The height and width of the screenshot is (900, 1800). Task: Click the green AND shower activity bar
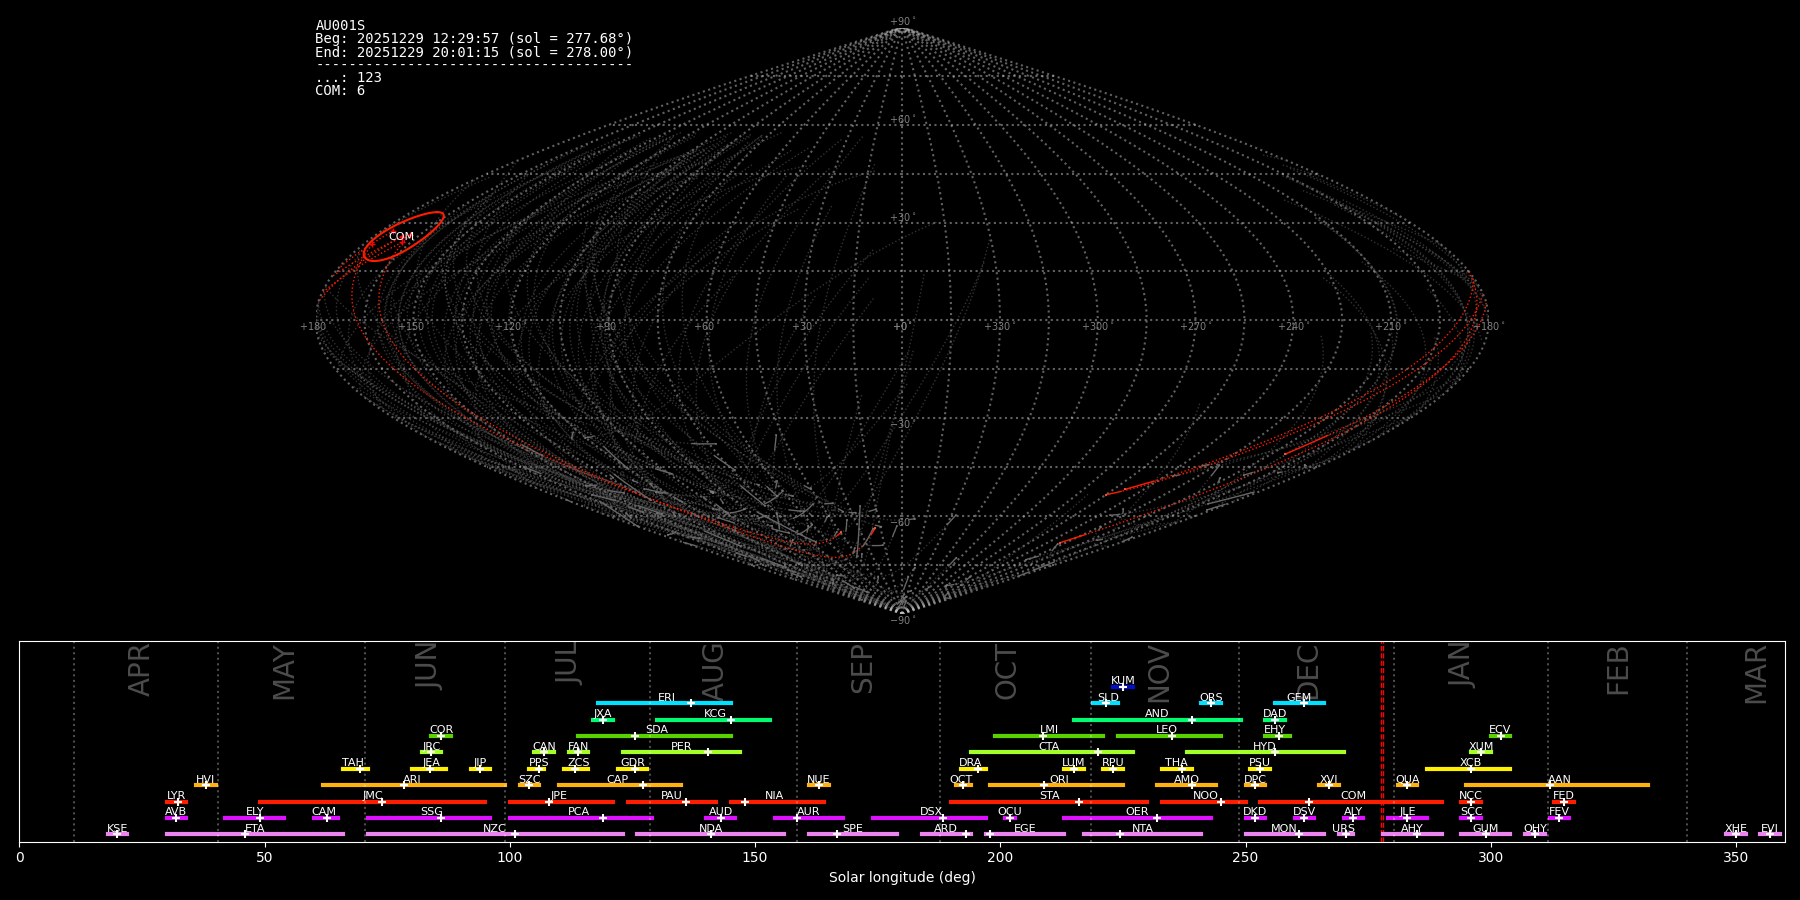click(1157, 720)
